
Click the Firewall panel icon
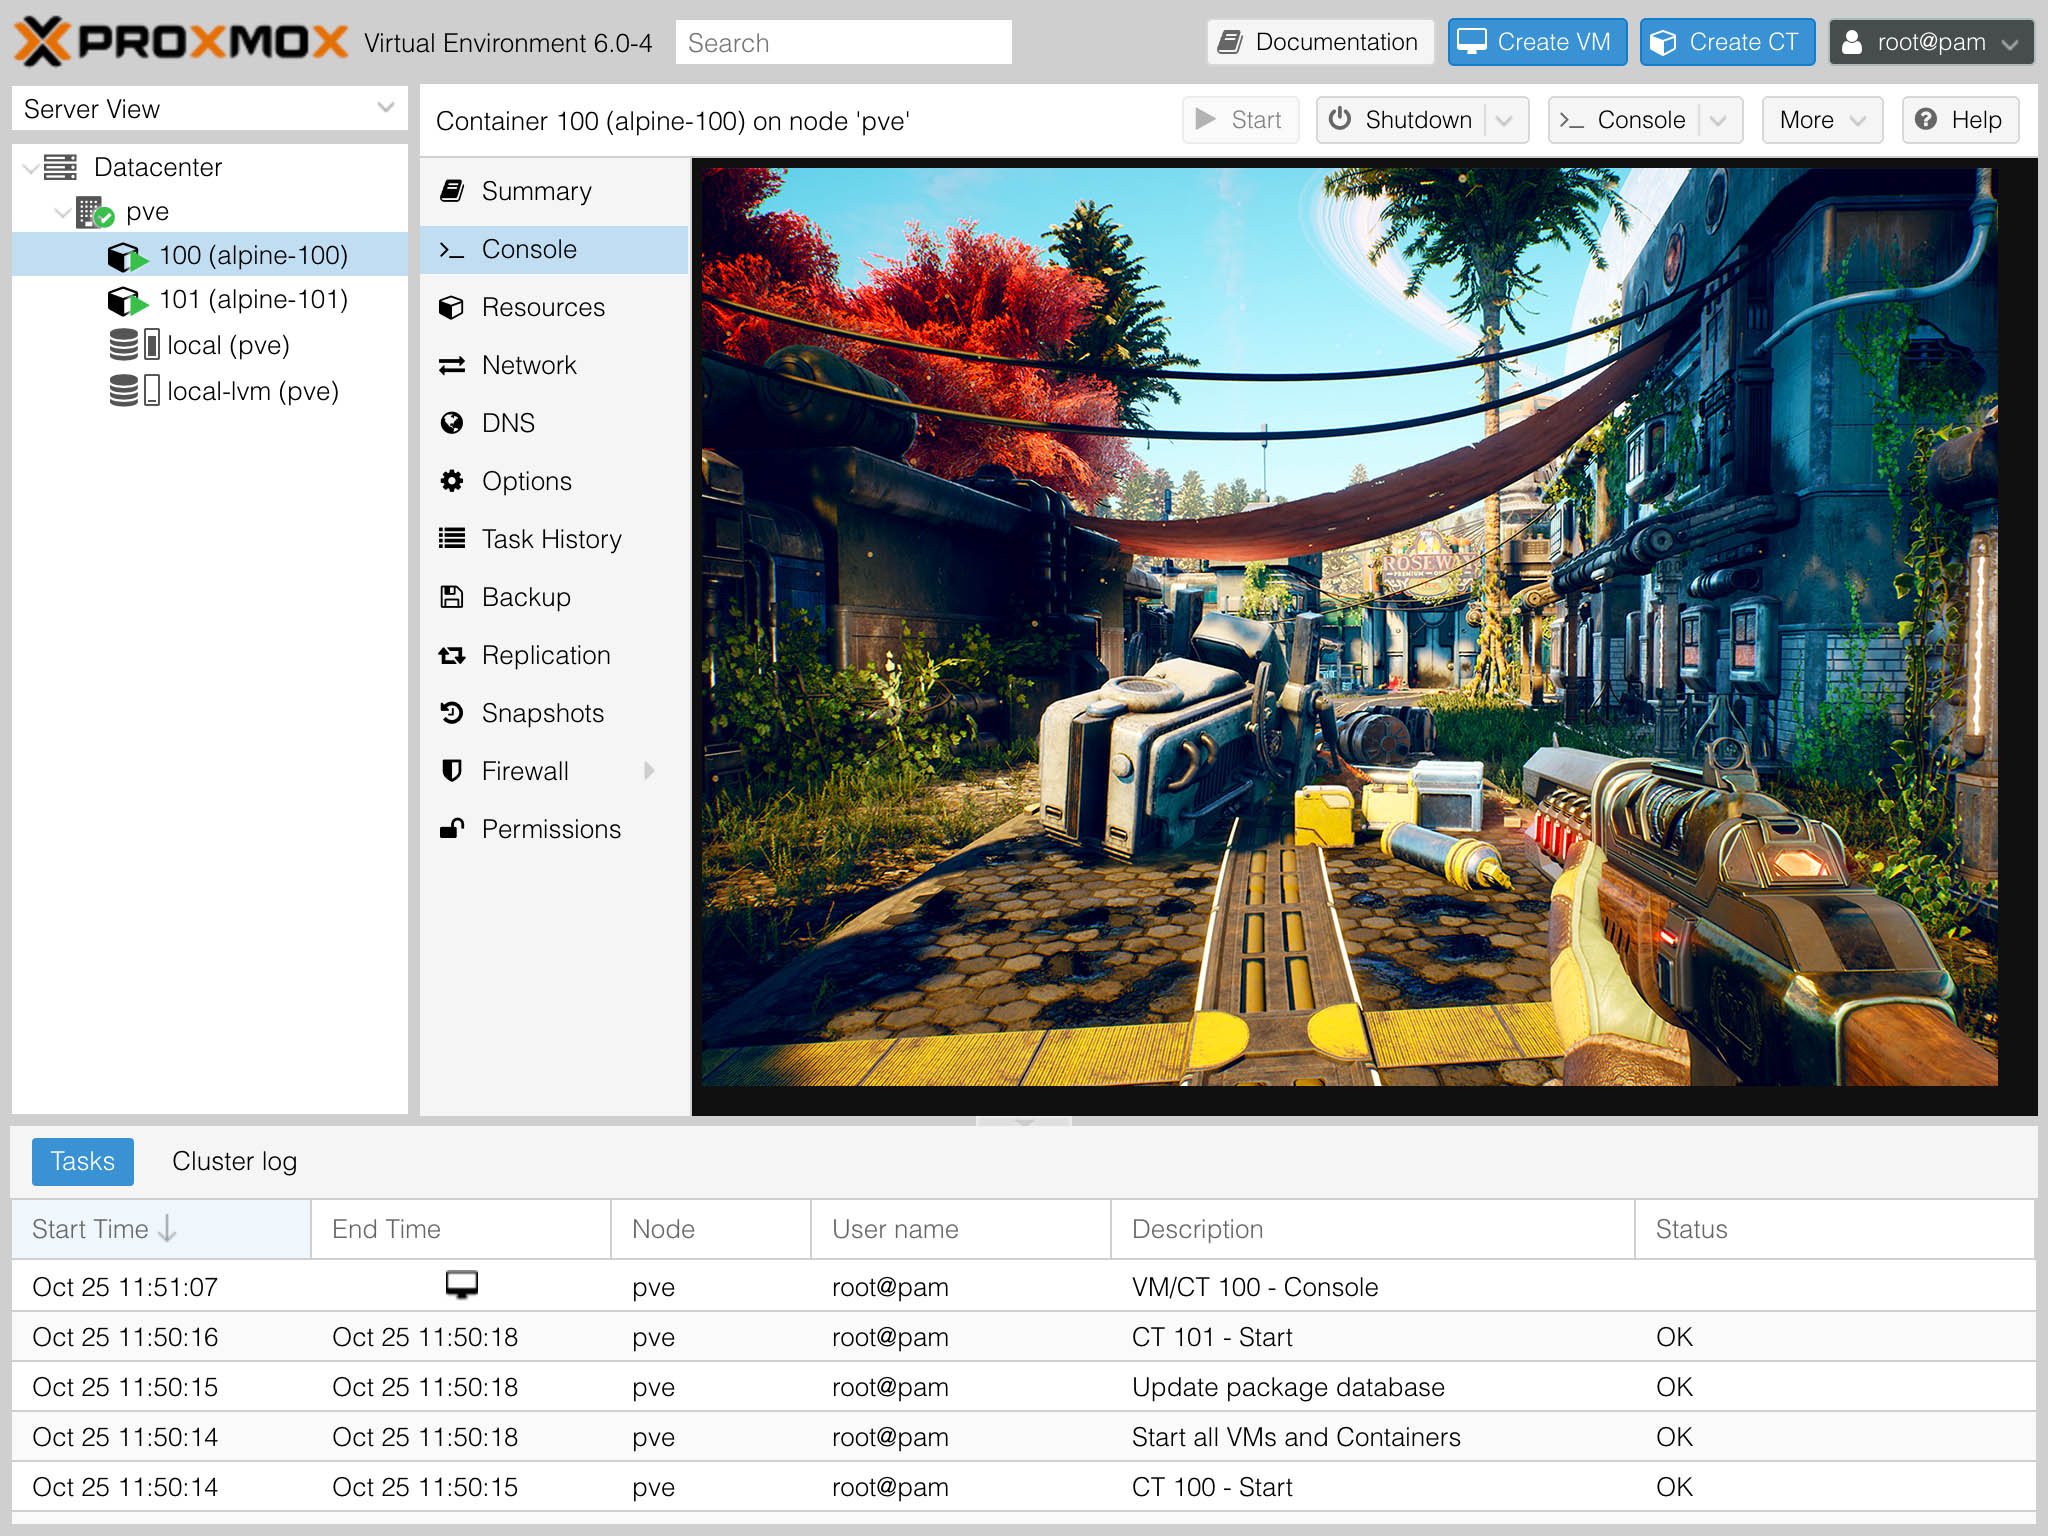(x=453, y=770)
